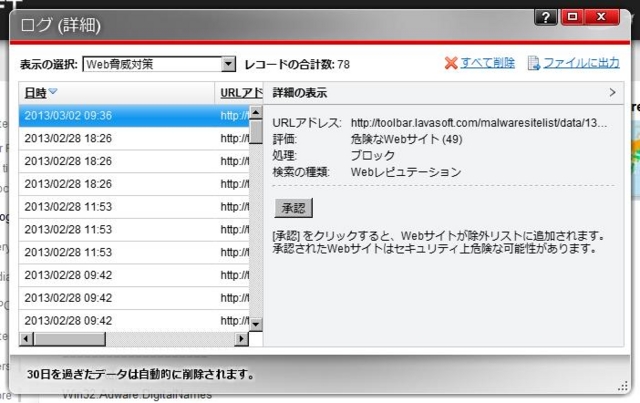The image size is (640, 403).
Task: Click the export-to-file document icon
Action: pyautogui.click(x=533, y=63)
